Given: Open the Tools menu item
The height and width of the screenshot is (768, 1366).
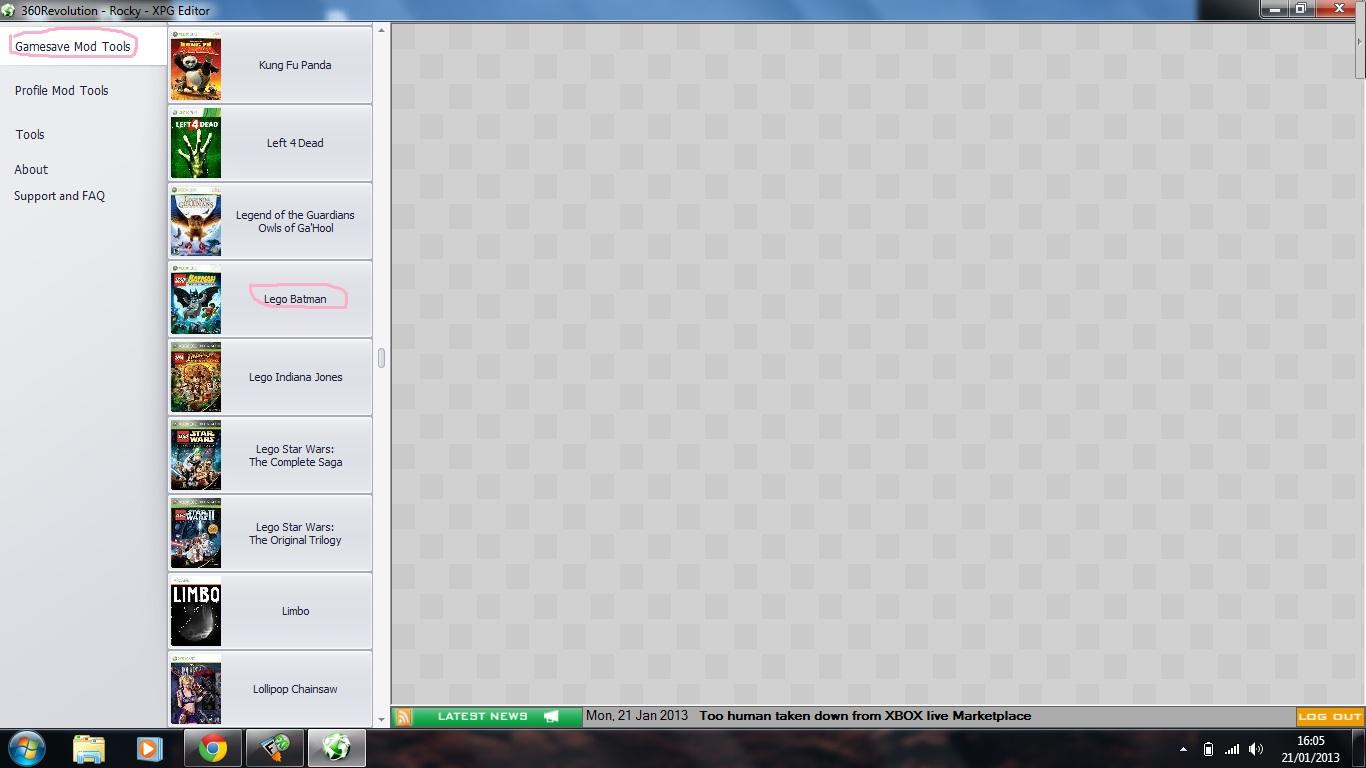Looking at the screenshot, I should pyautogui.click(x=30, y=134).
